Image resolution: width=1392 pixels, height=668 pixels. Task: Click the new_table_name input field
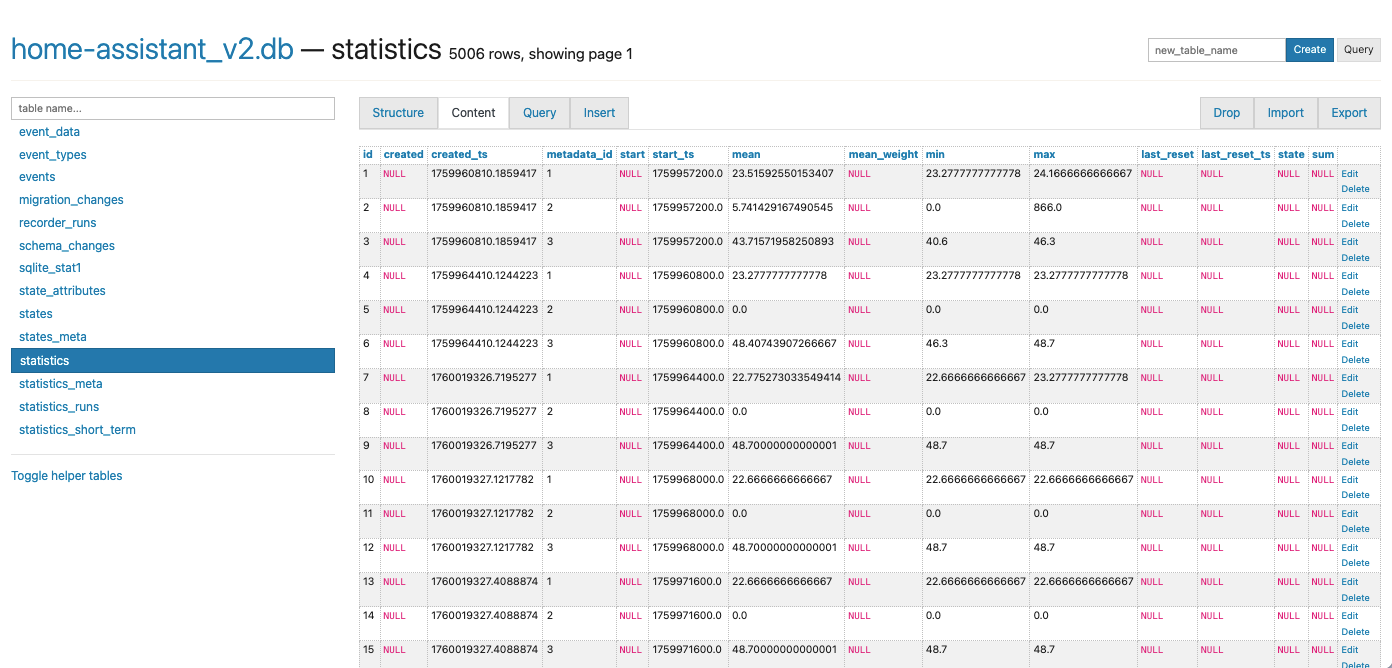(1216, 50)
